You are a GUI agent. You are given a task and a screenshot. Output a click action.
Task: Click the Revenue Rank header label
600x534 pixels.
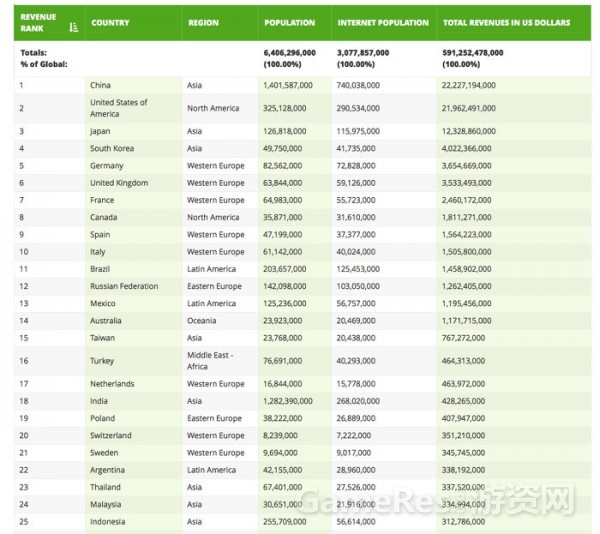(38, 23)
